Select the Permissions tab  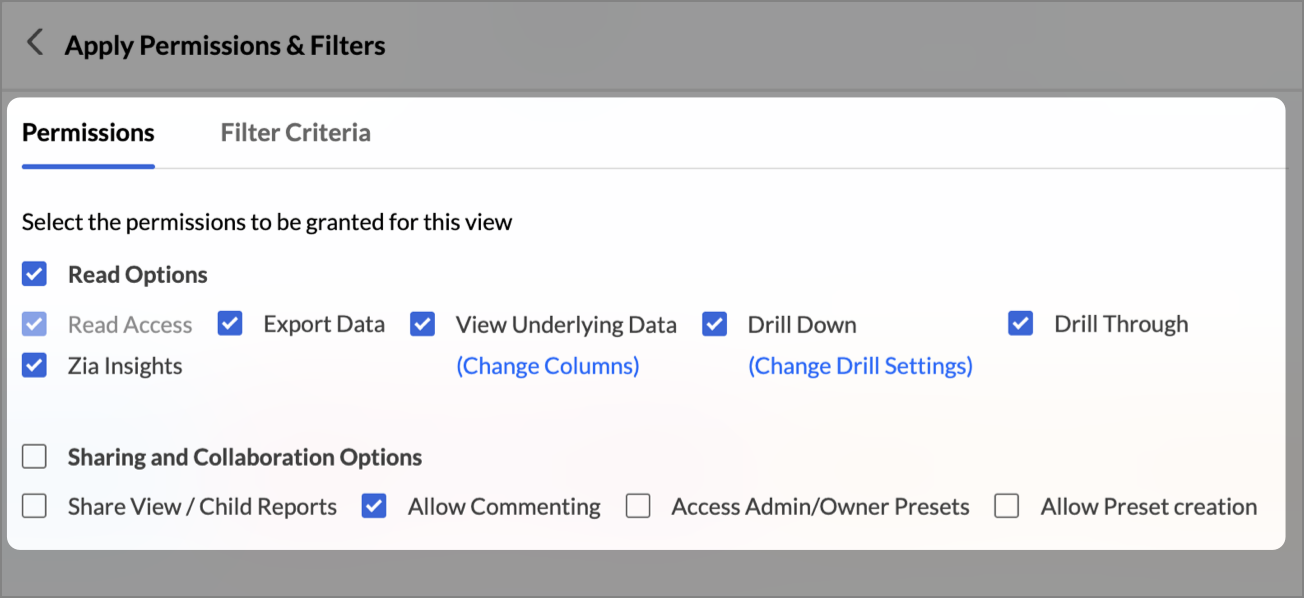point(88,133)
